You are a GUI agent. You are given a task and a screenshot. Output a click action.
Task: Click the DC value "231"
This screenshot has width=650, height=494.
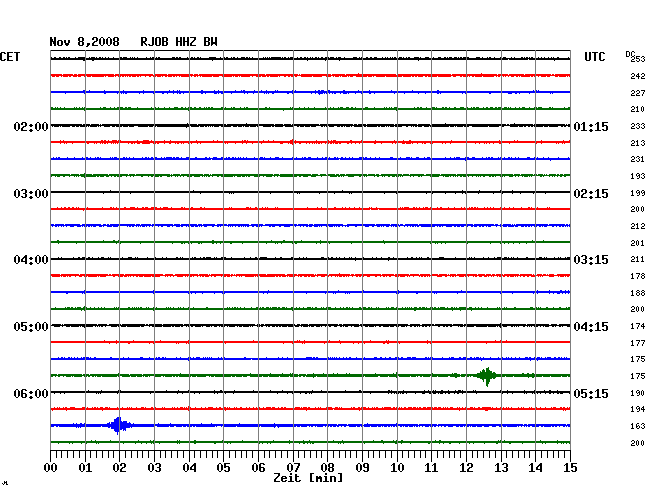pos(638,159)
